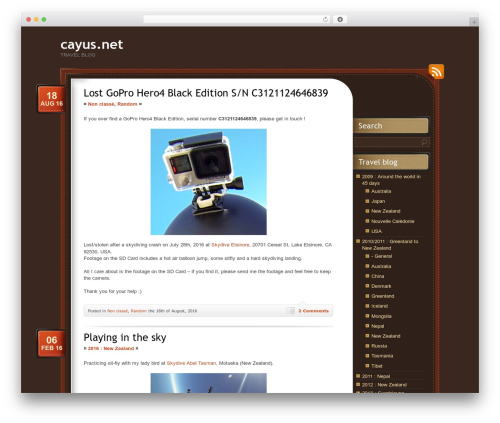Open a new browser tab with plus

tap(474, 22)
